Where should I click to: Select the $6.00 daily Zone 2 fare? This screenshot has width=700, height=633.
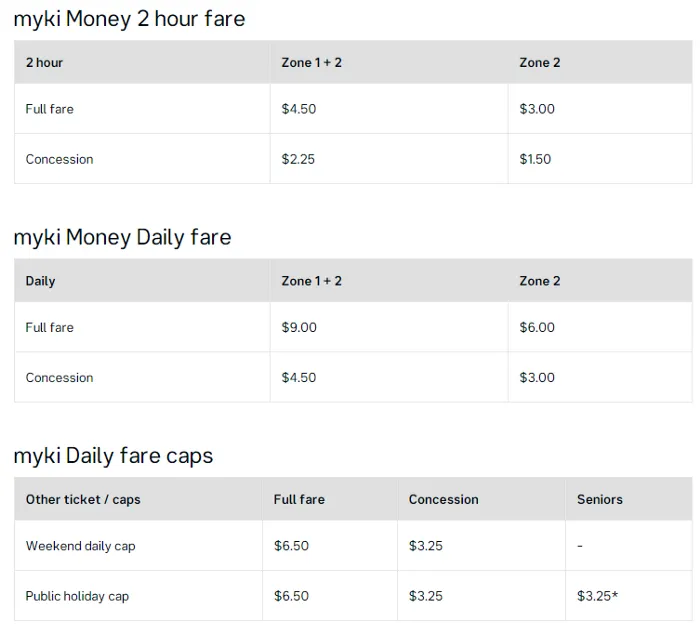click(x=537, y=327)
